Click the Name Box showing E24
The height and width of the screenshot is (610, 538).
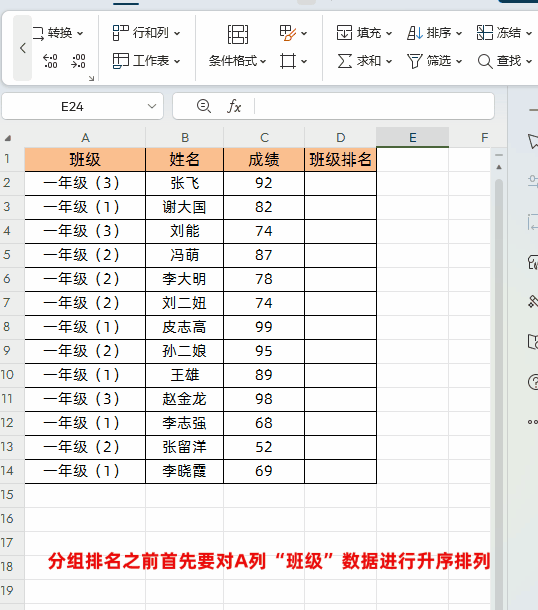(x=72, y=107)
